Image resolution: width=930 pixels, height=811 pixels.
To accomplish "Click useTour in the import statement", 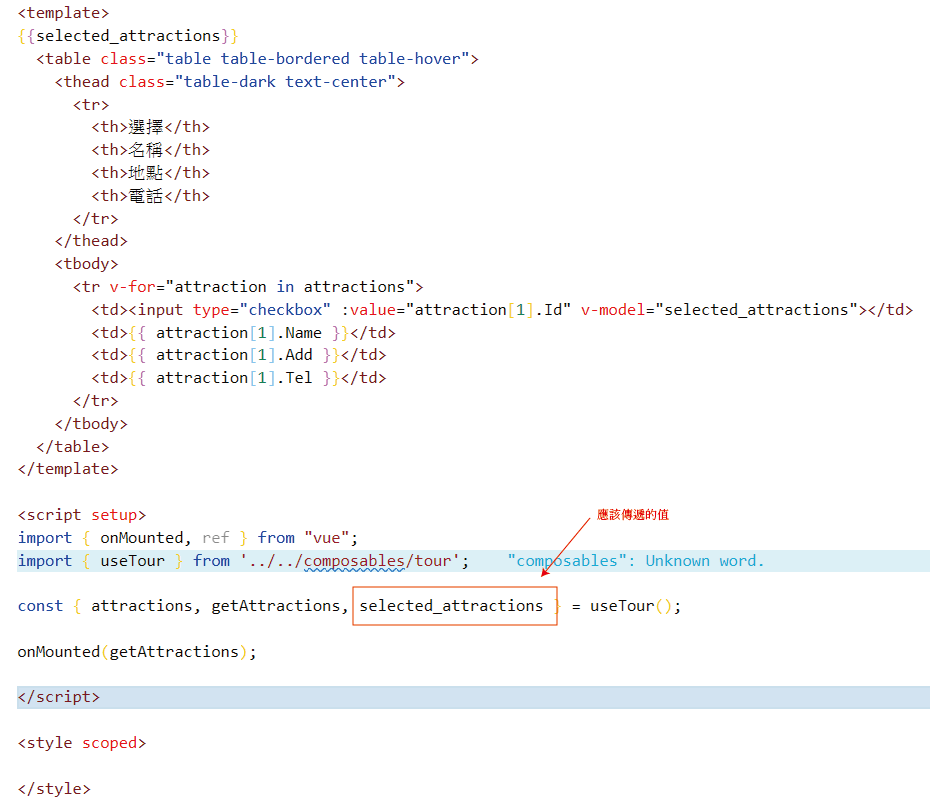I will click(x=133, y=561).
